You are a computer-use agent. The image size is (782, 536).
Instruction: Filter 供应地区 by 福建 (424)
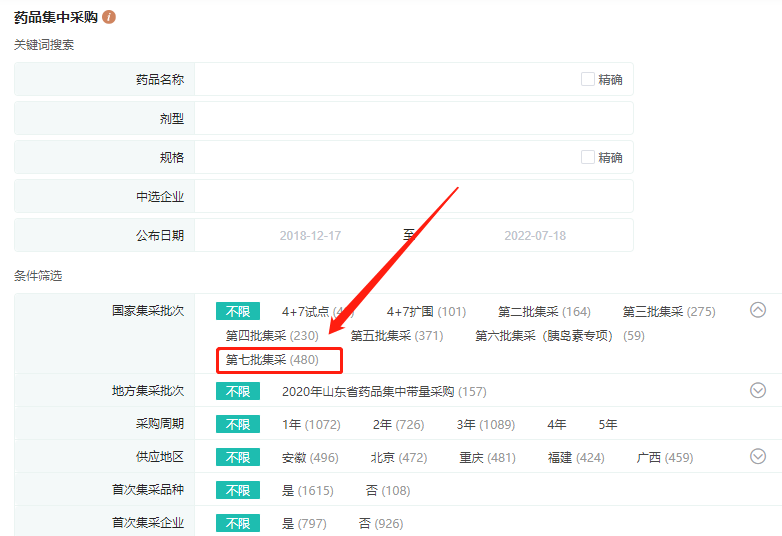coord(576,457)
